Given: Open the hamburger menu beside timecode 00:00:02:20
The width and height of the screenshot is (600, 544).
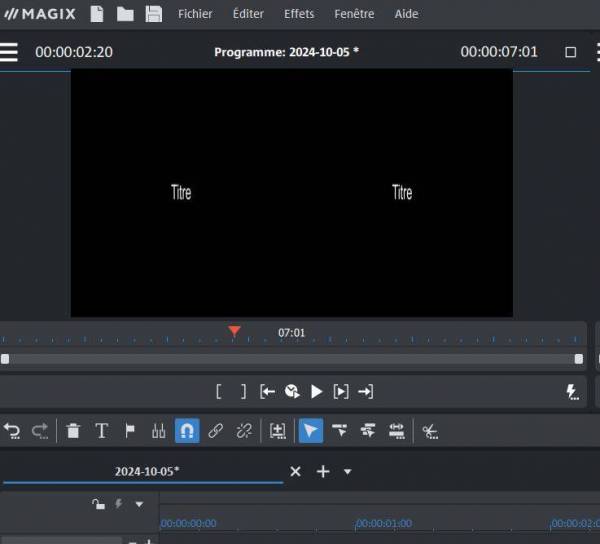Looking at the screenshot, I should tap(9, 52).
